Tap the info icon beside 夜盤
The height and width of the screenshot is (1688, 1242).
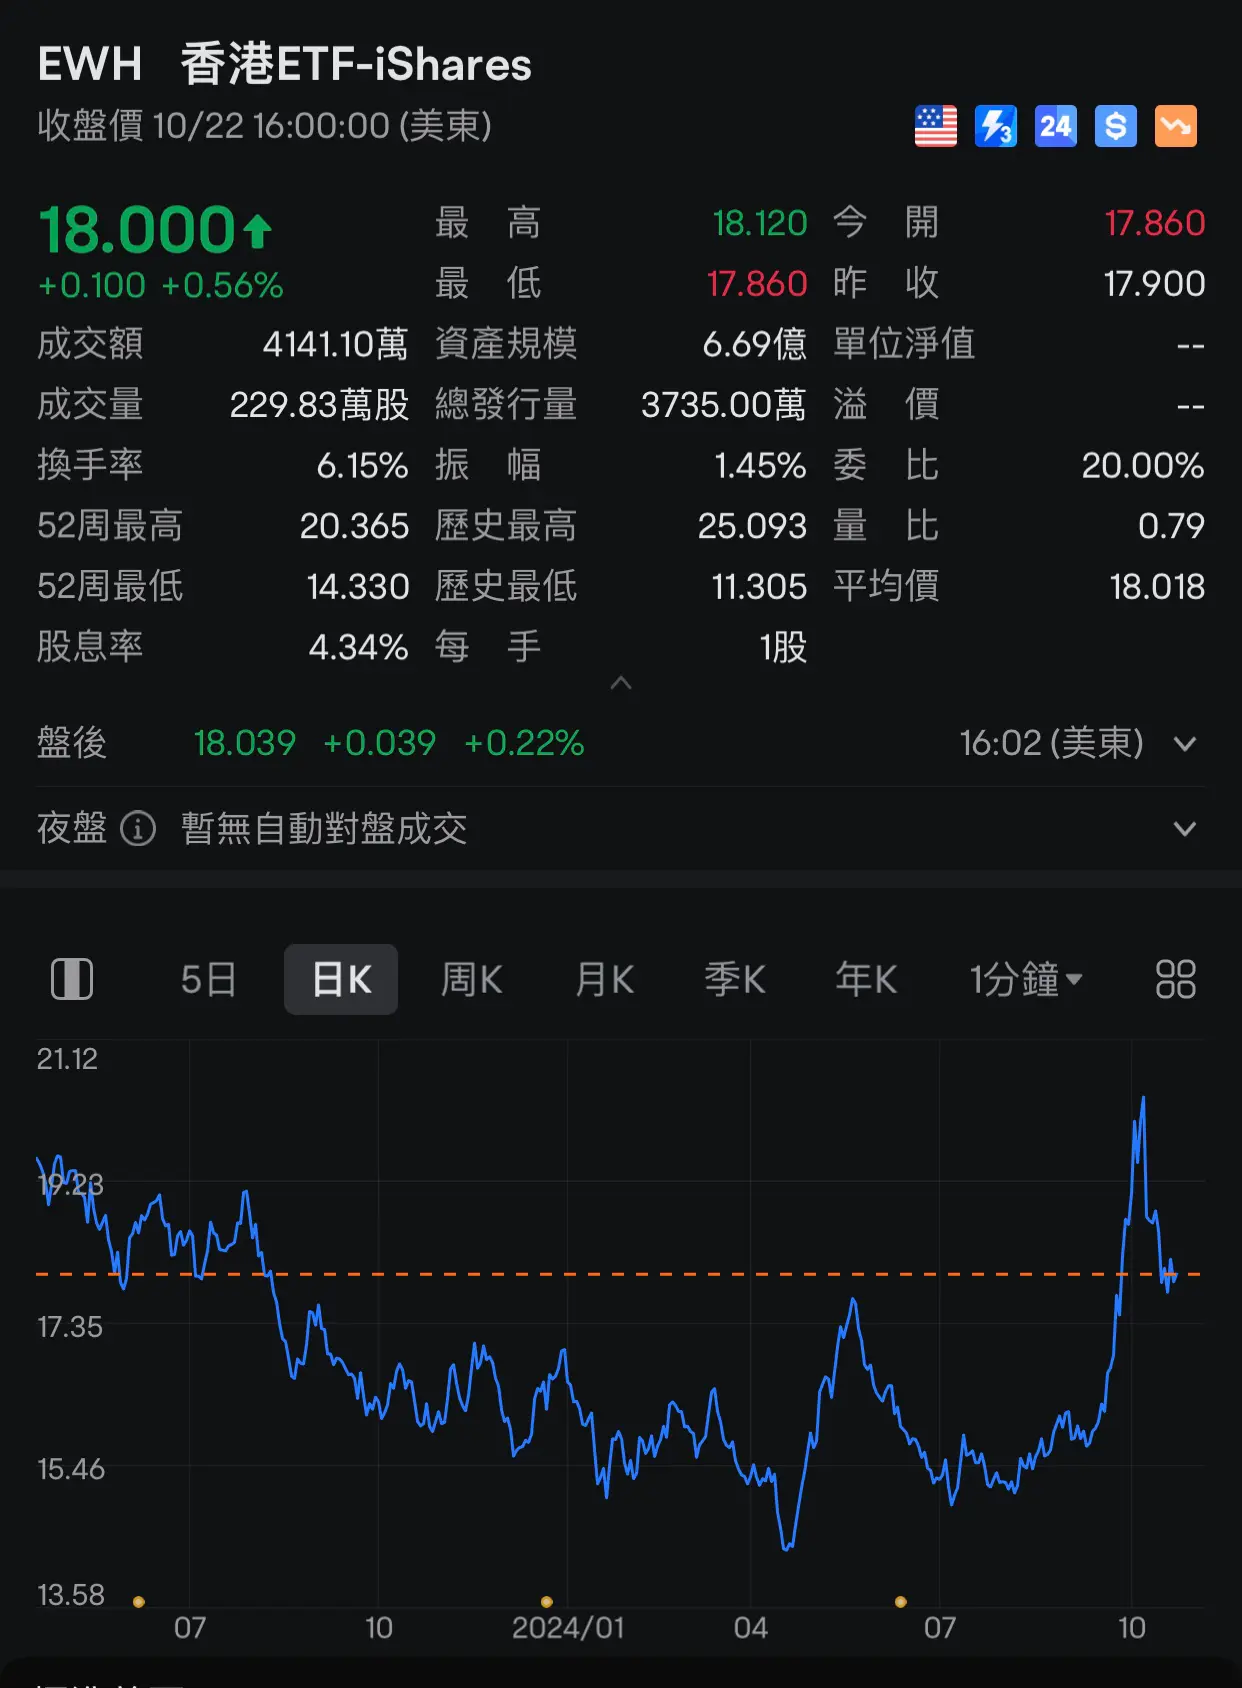pos(138,828)
